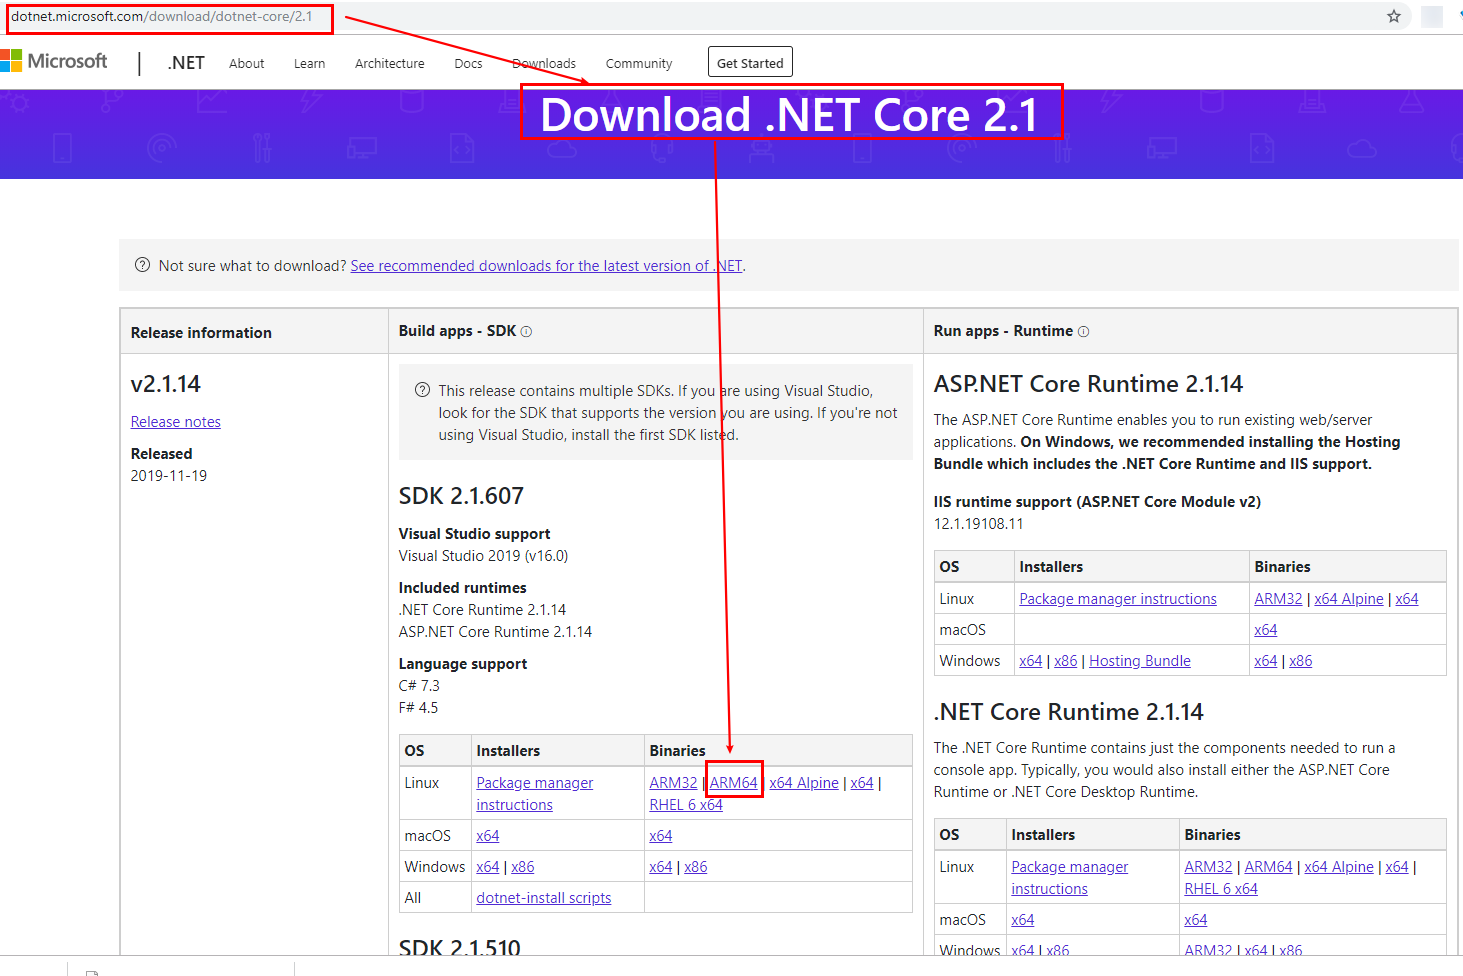Bookmark this page with the star icon
Viewport: 1463px width, 976px height.
(1394, 16)
